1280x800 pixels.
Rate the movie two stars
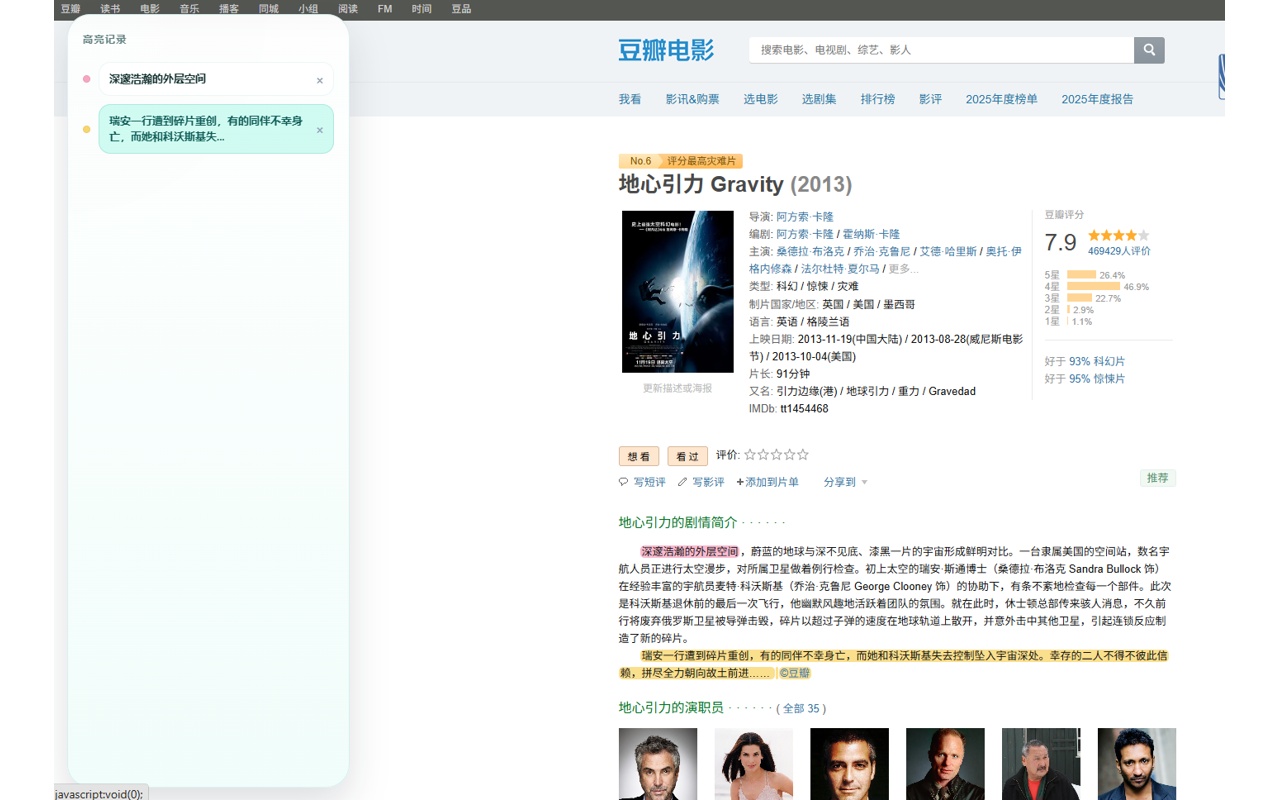click(763, 455)
